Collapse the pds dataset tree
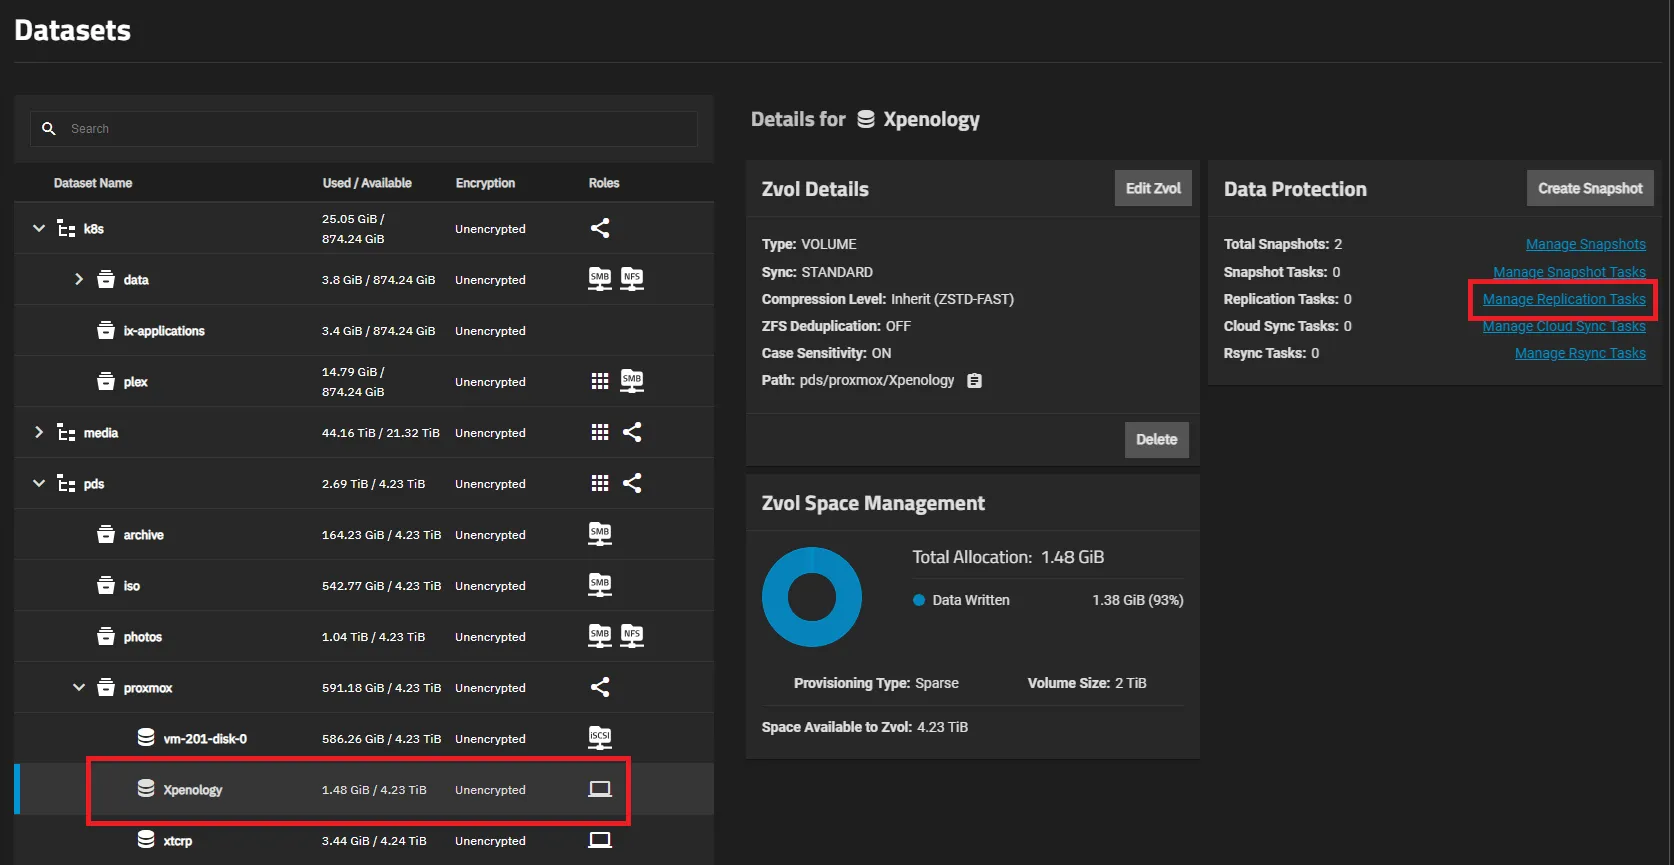This screenshot has width=1674, height=865. click(x=39, y=483)
